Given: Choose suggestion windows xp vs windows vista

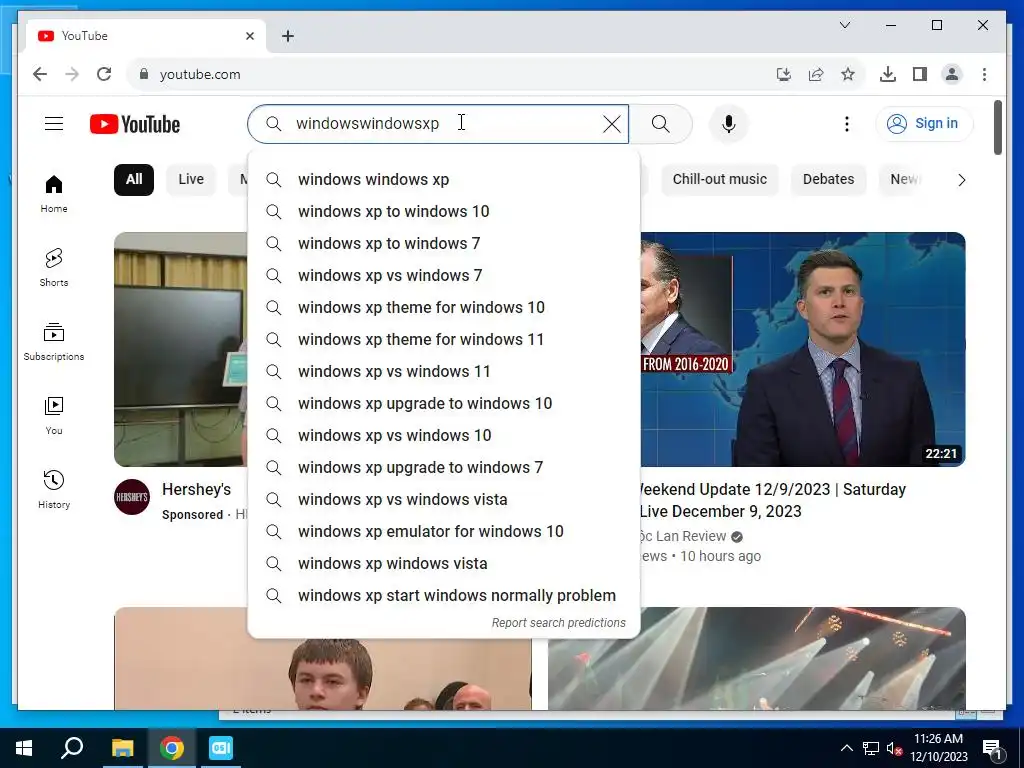Looking at the screenshot, I should click(444, 500).
